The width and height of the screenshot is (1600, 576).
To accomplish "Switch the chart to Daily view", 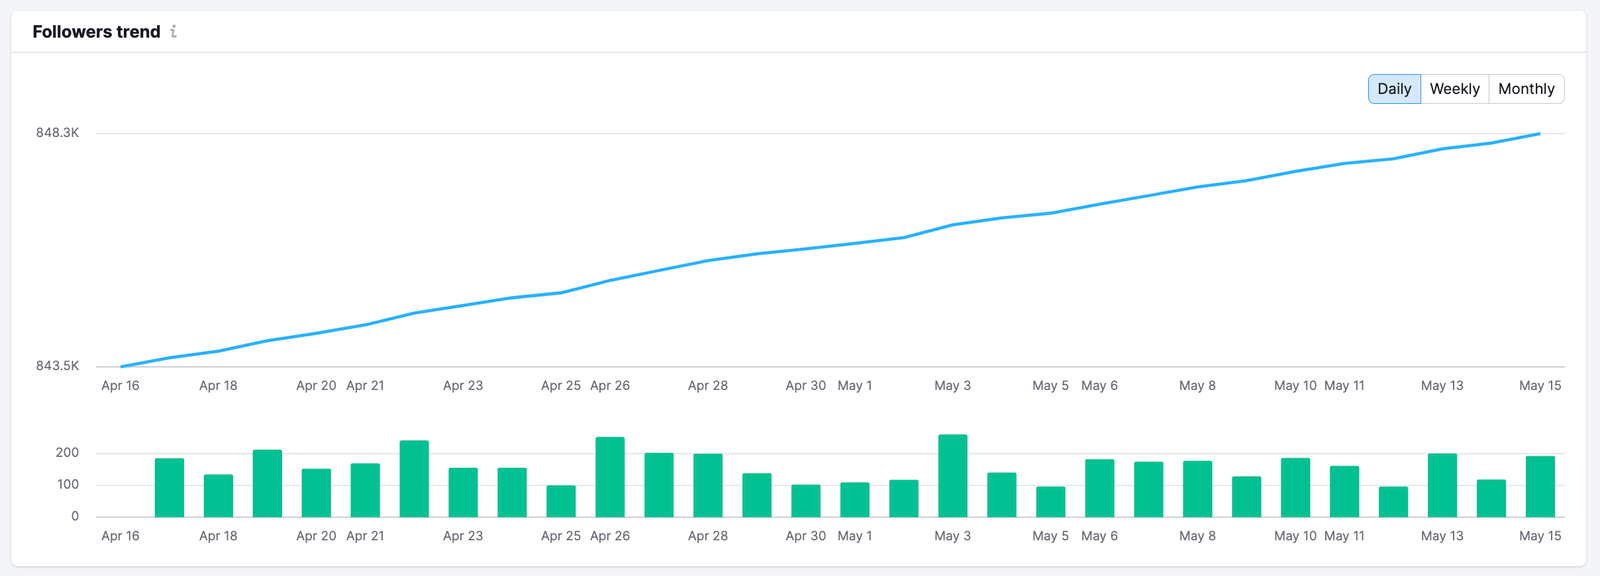I will click(1394, 89).
